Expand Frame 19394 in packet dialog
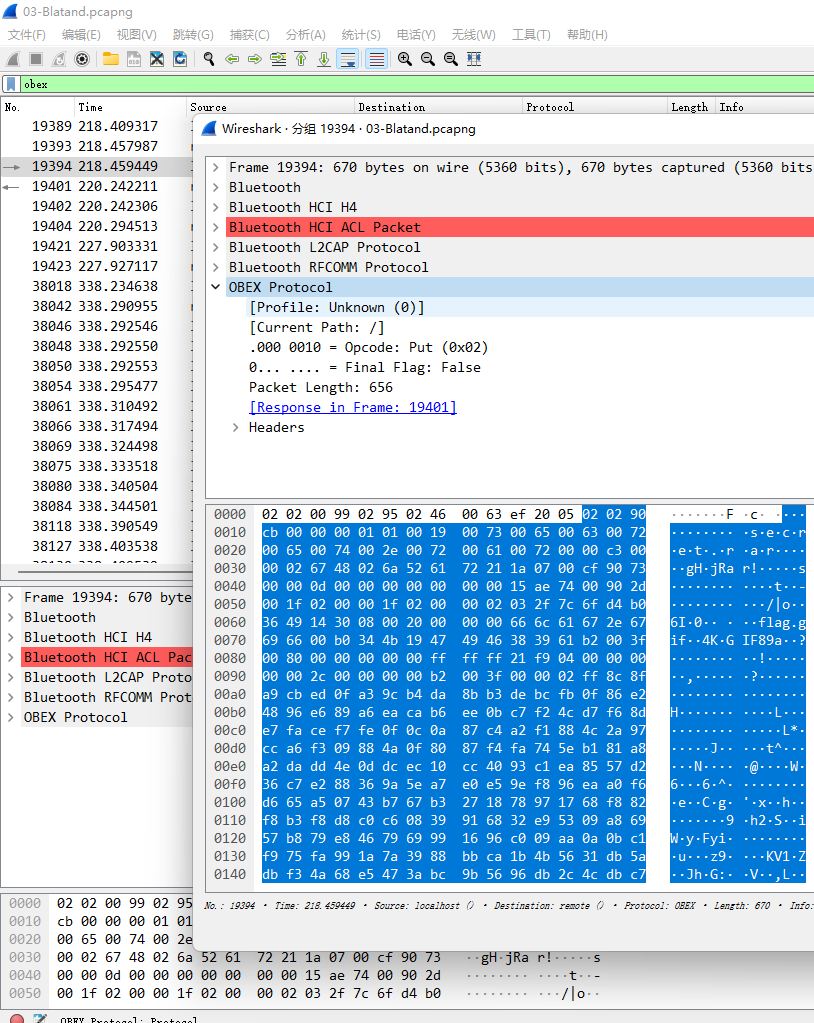Screen dimensions: 814x1023 click(x=216, y=168)
